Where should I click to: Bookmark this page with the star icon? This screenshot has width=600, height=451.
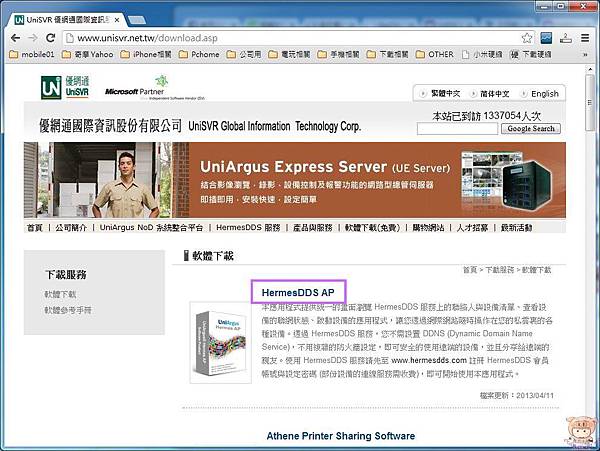(x=527, y=38)
